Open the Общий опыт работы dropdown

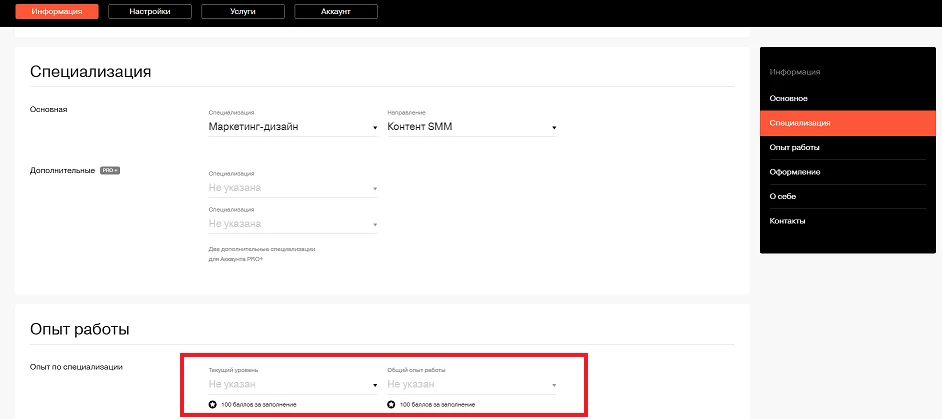(472, 384)
